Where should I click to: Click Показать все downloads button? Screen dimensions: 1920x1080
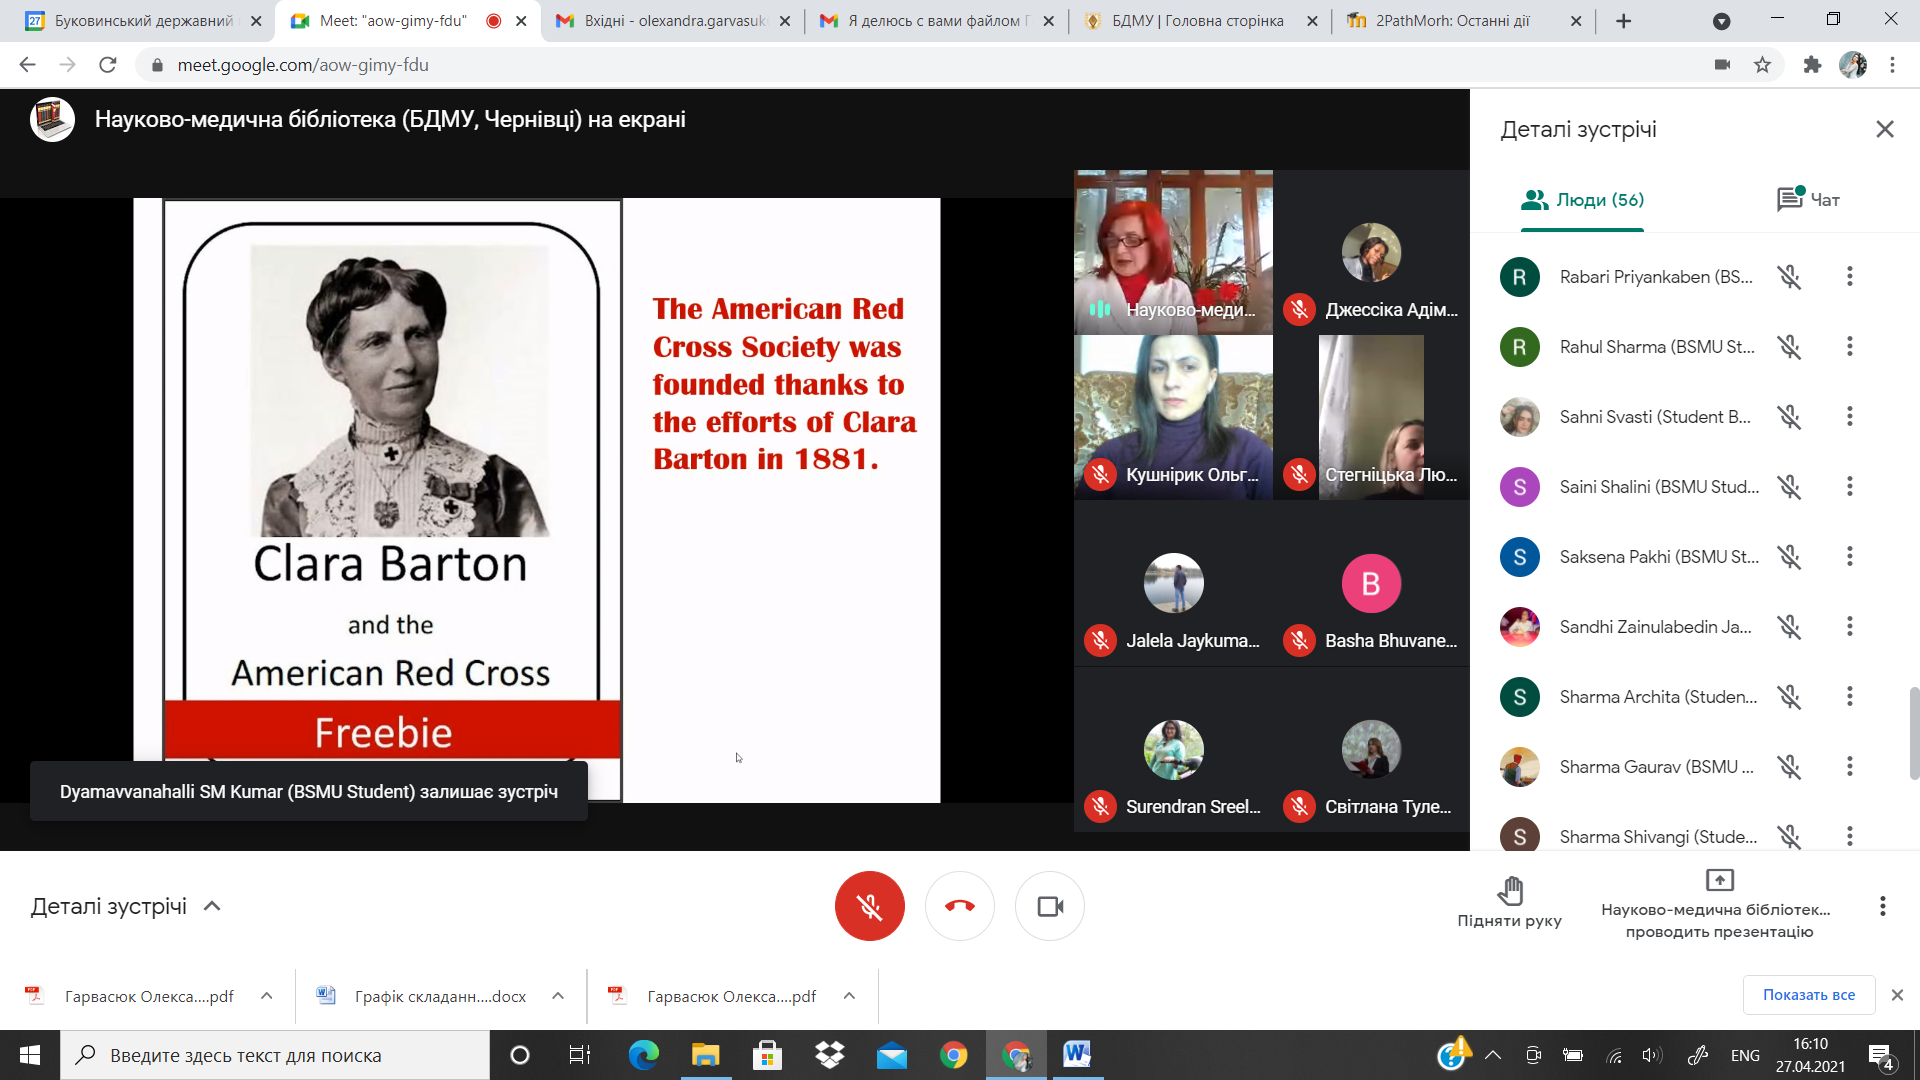pos(1808,995)
